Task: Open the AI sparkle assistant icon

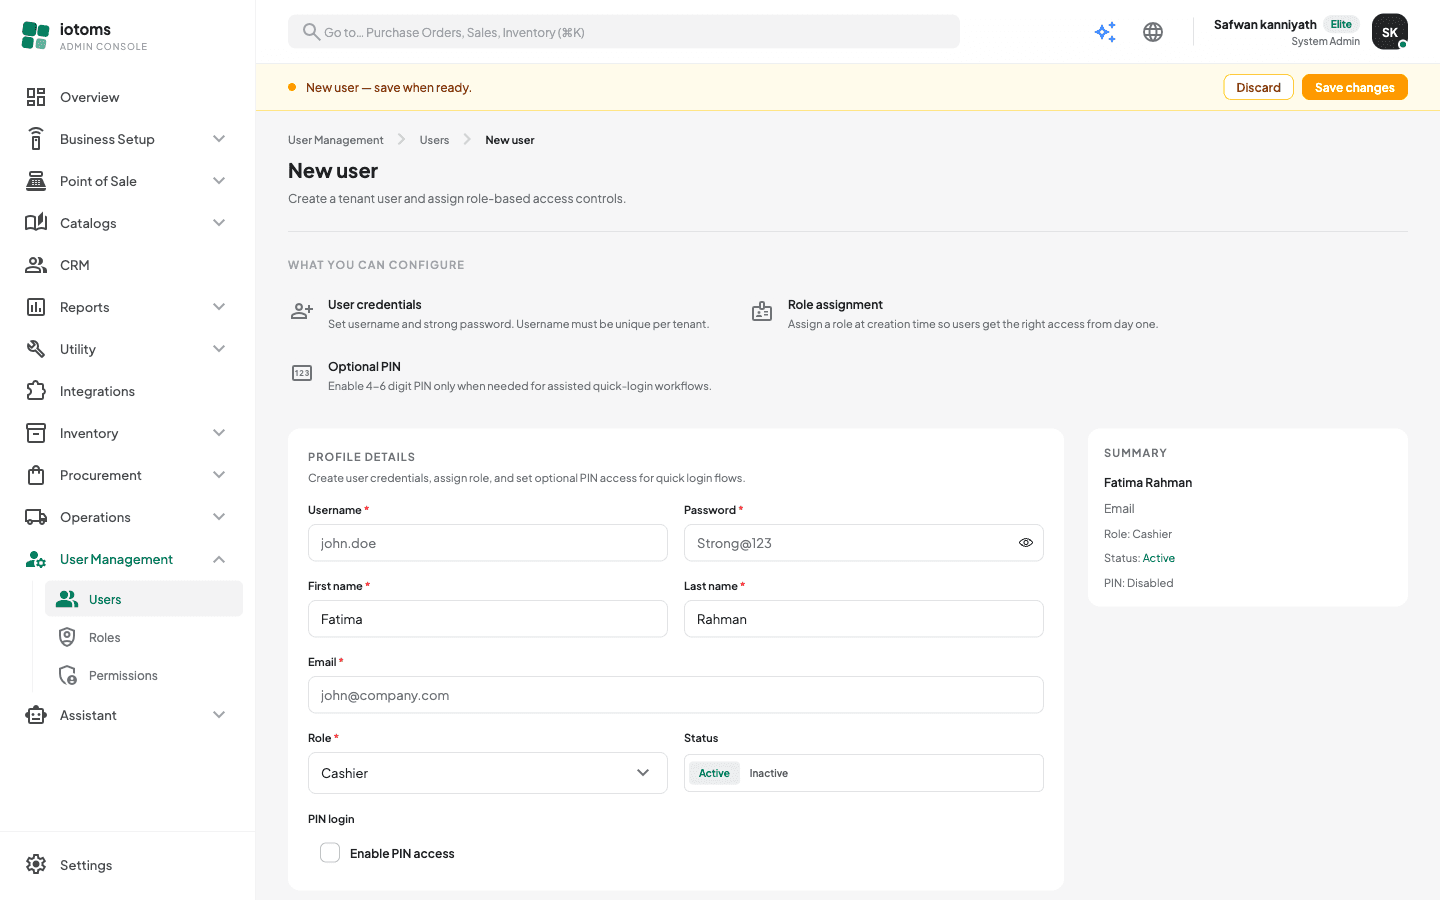Action: click(1105, 32)
